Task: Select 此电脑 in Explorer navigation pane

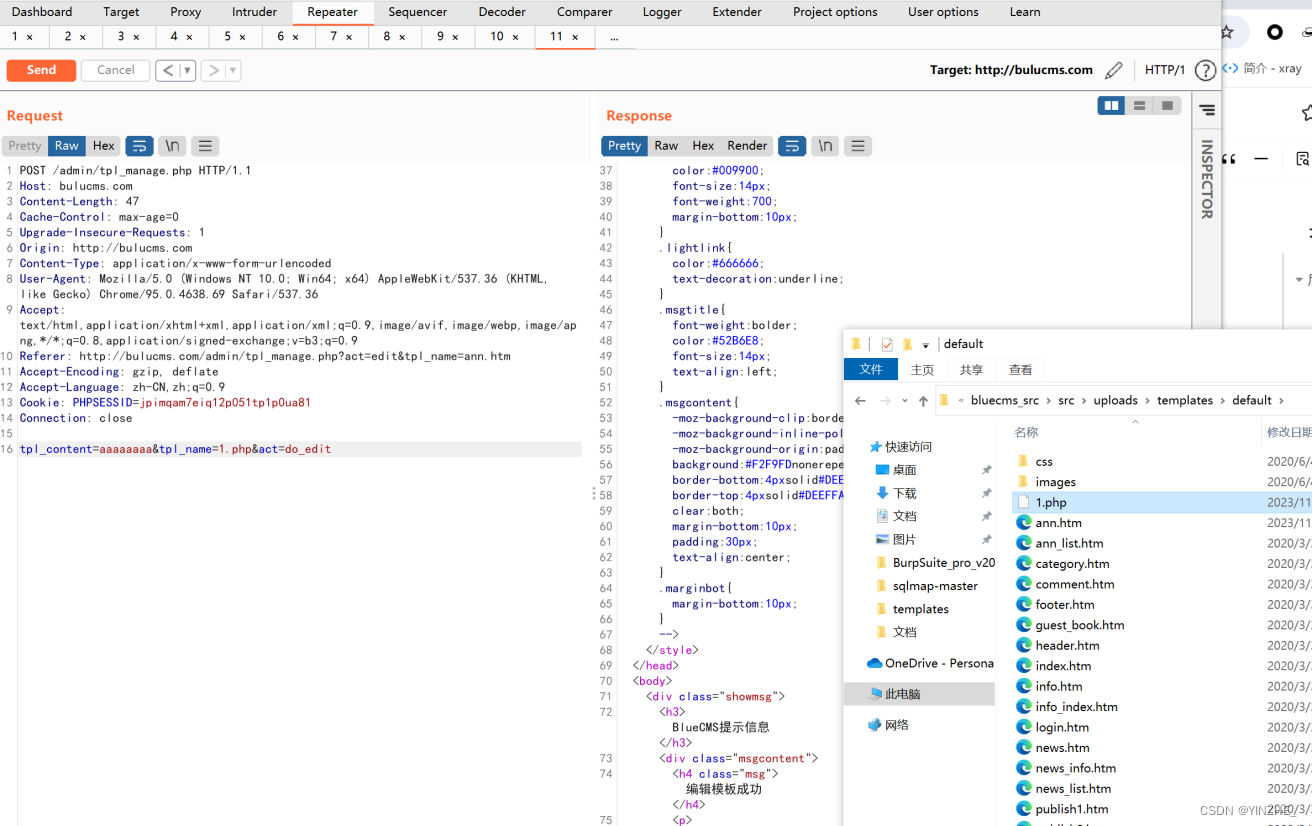Action: (x=920, y=694)
